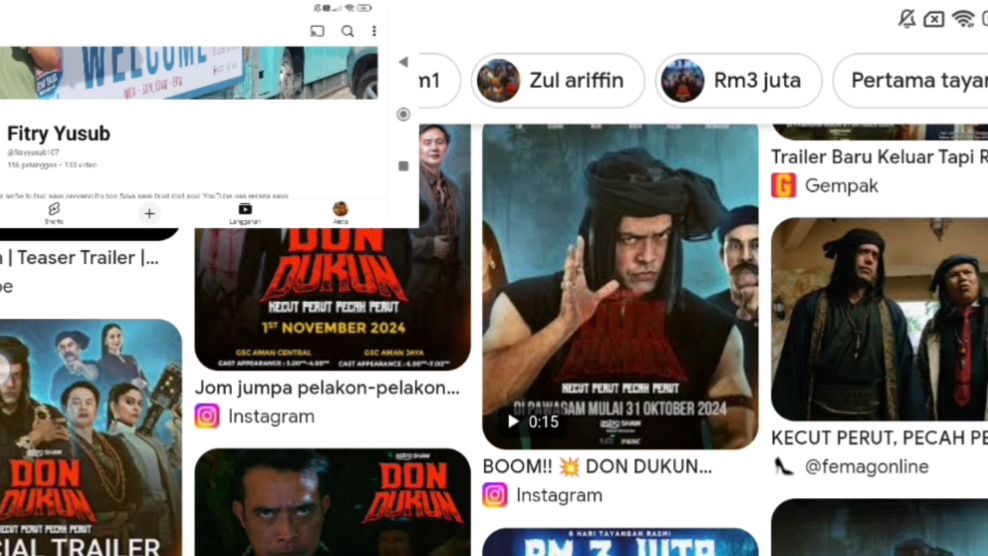Click the Wi-Fi status icon
The width and height of the screenshot is (988, 556).
[x=963, y=19]
